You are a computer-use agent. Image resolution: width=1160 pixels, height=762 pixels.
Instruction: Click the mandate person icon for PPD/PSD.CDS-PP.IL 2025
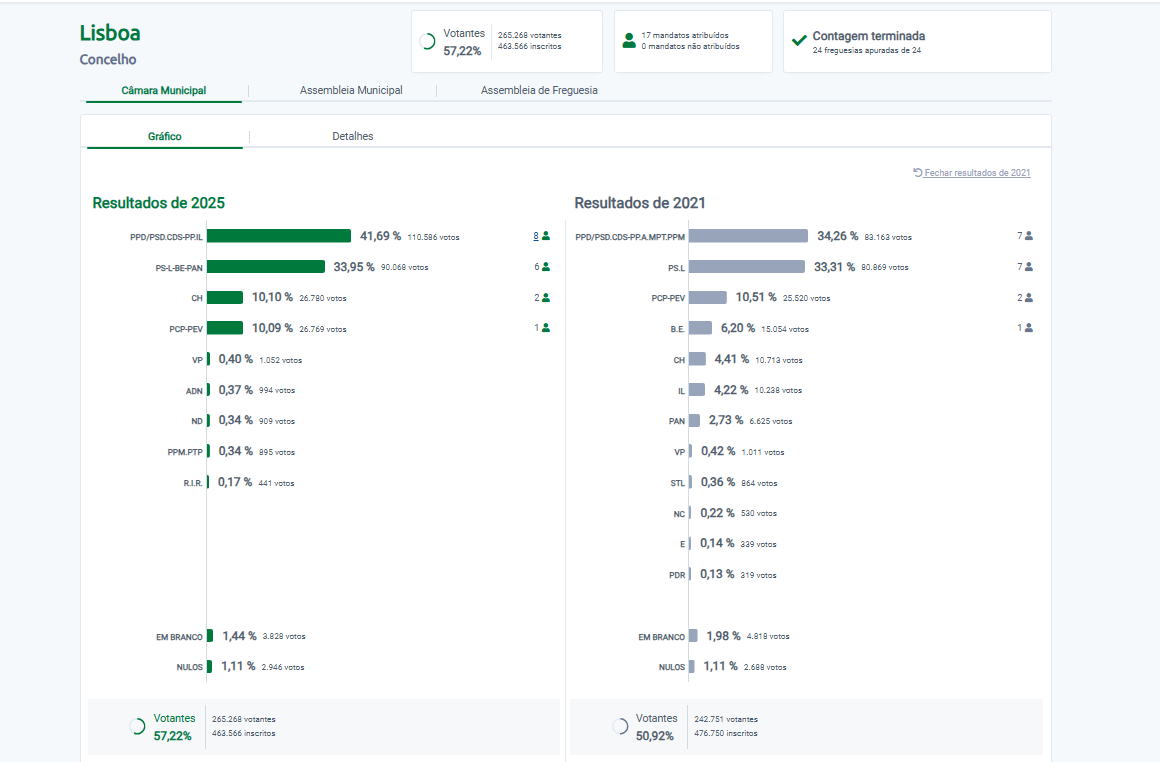click(546, 237)
